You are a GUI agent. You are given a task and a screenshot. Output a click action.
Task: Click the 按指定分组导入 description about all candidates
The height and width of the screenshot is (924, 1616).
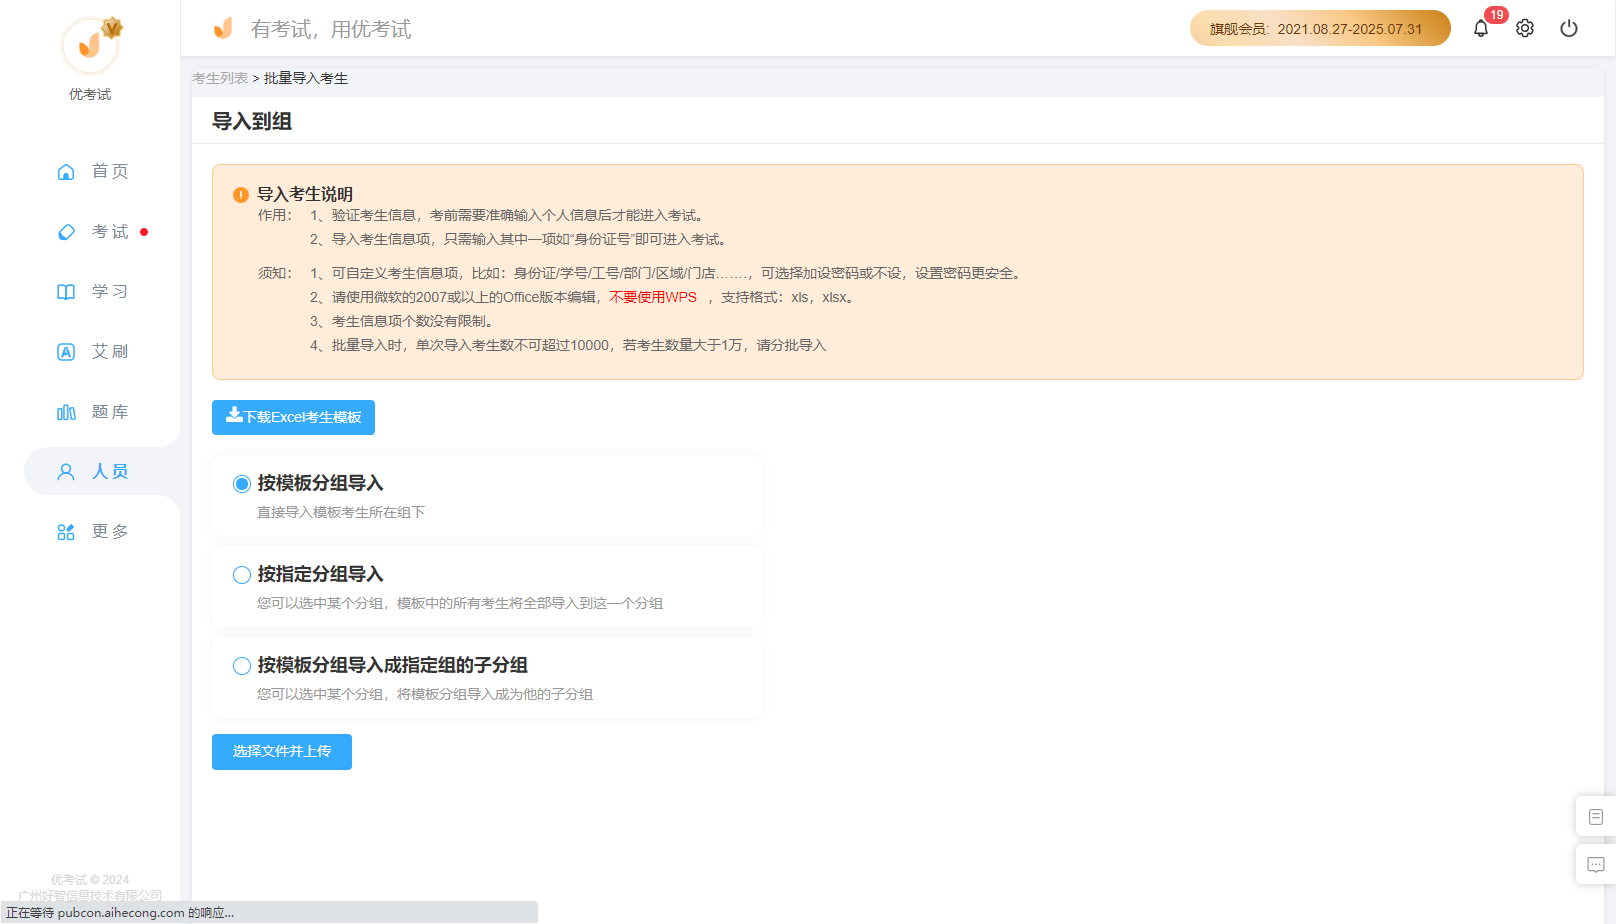coord(460,603)
